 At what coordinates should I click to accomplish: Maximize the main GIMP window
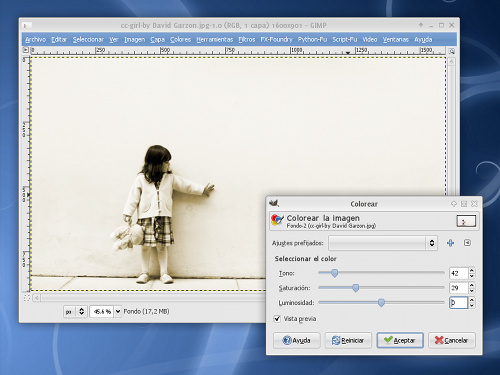(441, 25)
